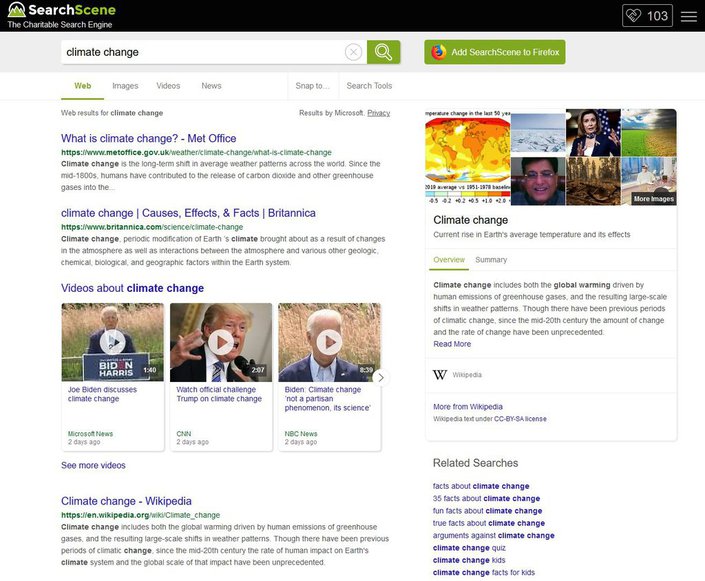705x581 pixels.
Task: Open the Snap to... dropdown
Action: tap(312, 86)
